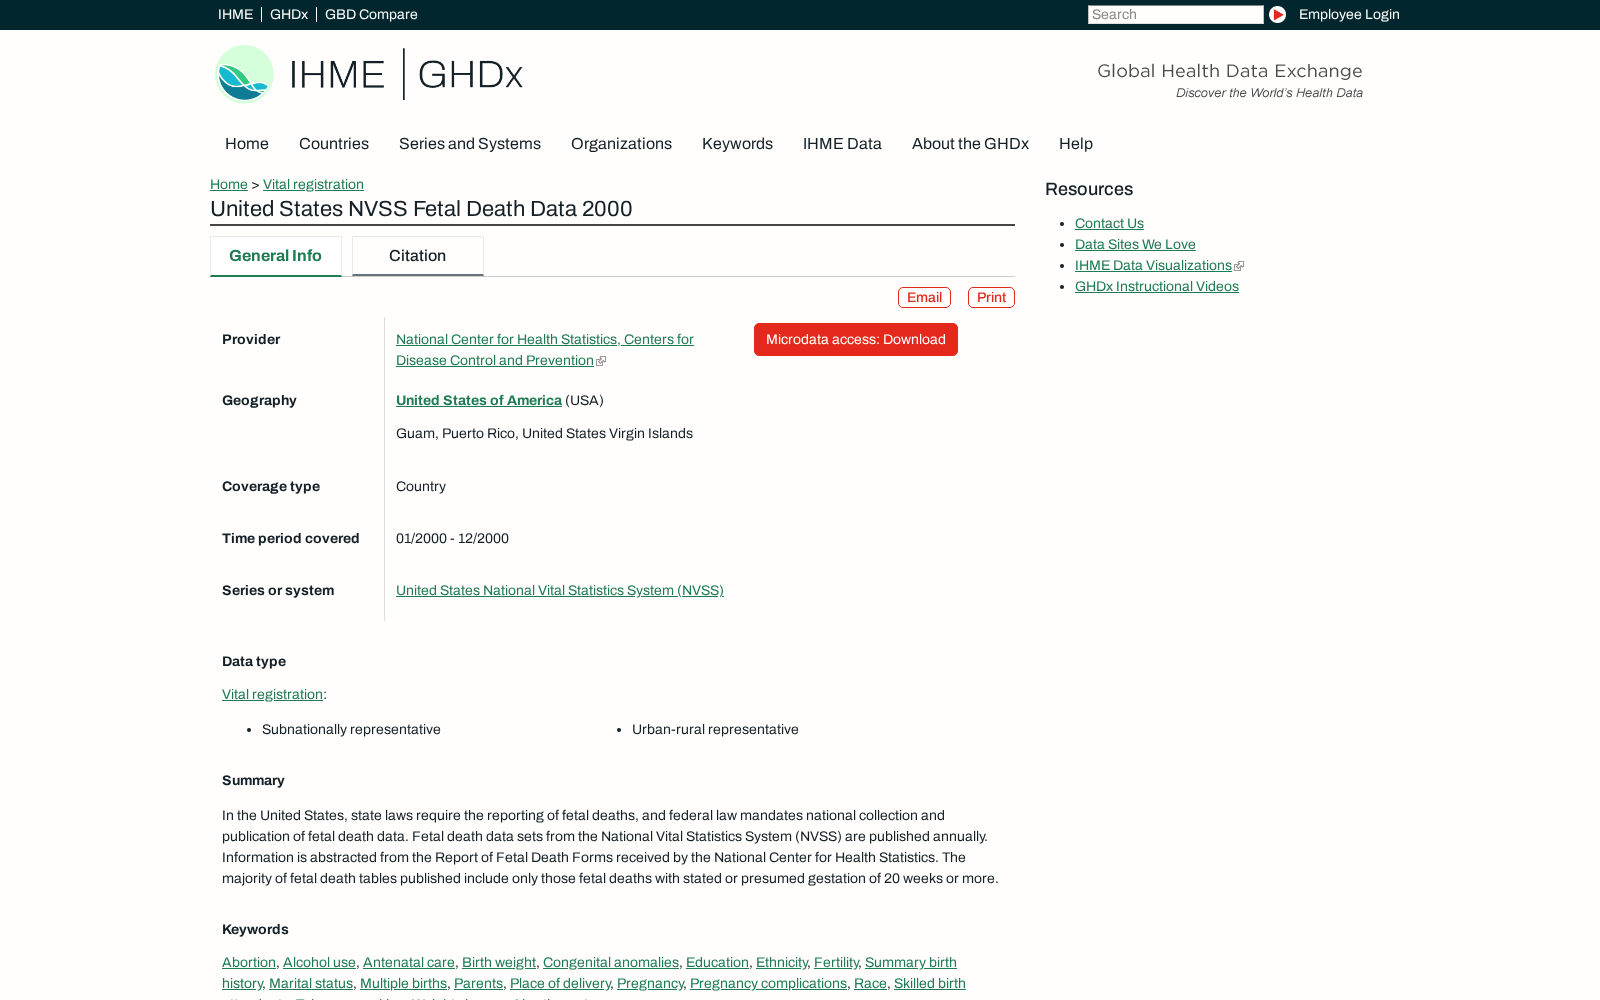Screen dimensions: 1600x1000
Task: Click the Multiple births keyword
Action: click(403, 983)
